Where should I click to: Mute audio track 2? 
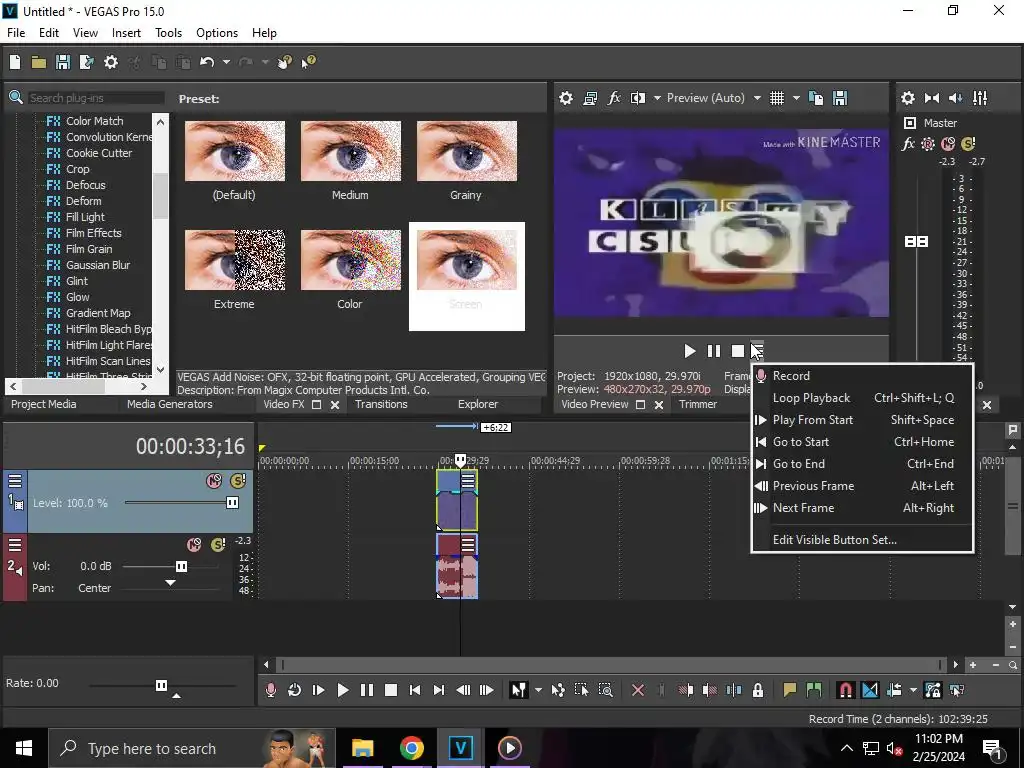tap(194, 545)
